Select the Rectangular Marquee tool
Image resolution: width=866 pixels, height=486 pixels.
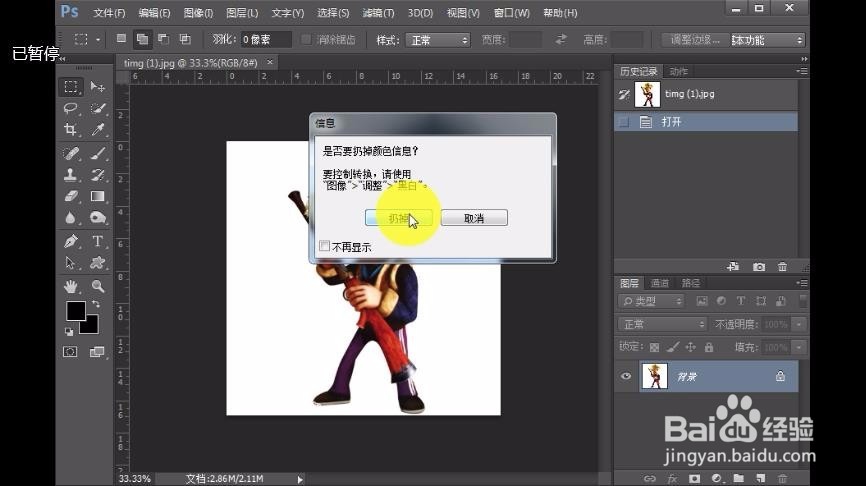click(71, 87)
